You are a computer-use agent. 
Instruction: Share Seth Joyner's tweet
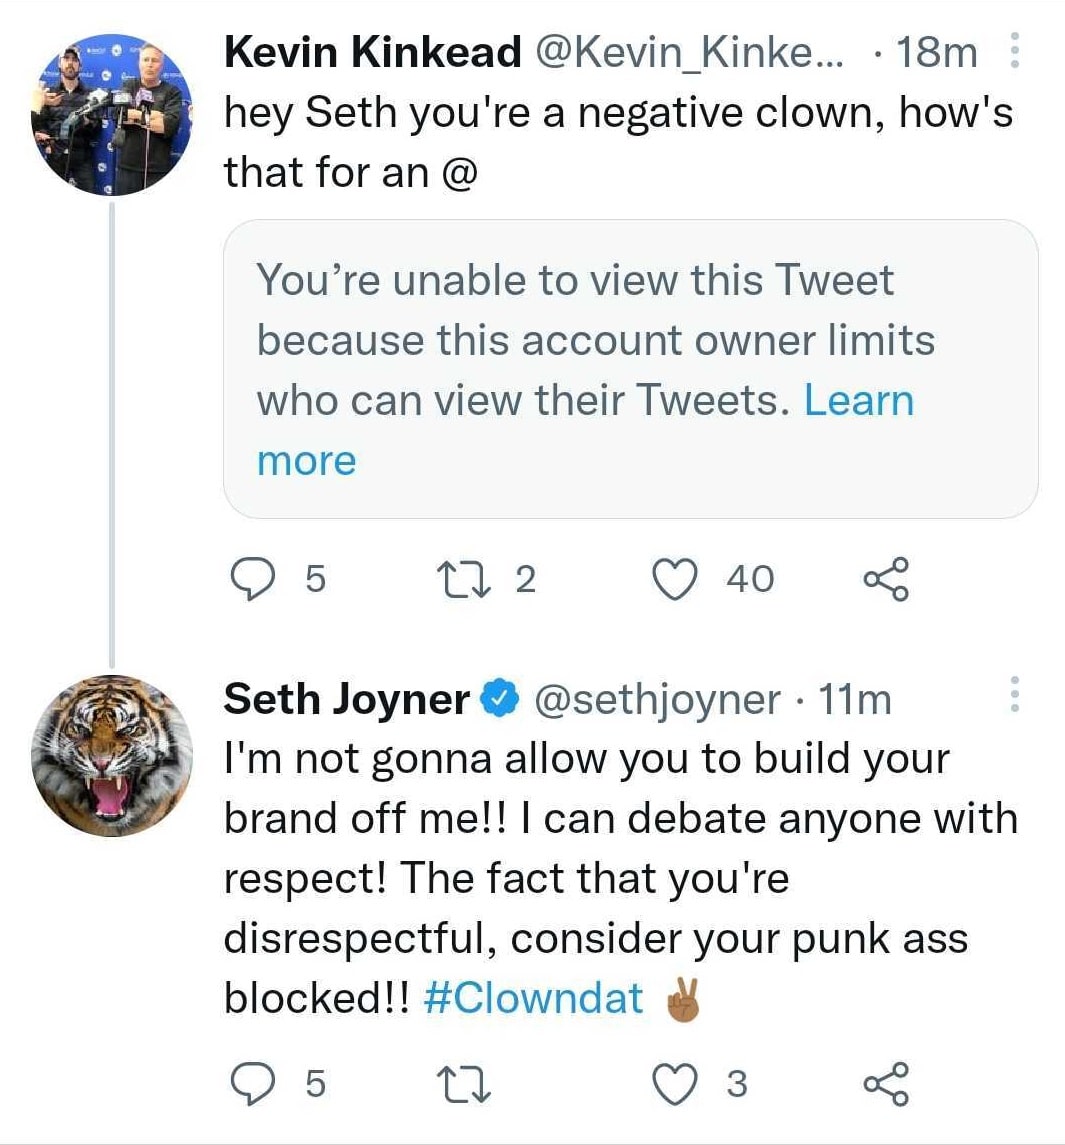(x=885, y=1083)
